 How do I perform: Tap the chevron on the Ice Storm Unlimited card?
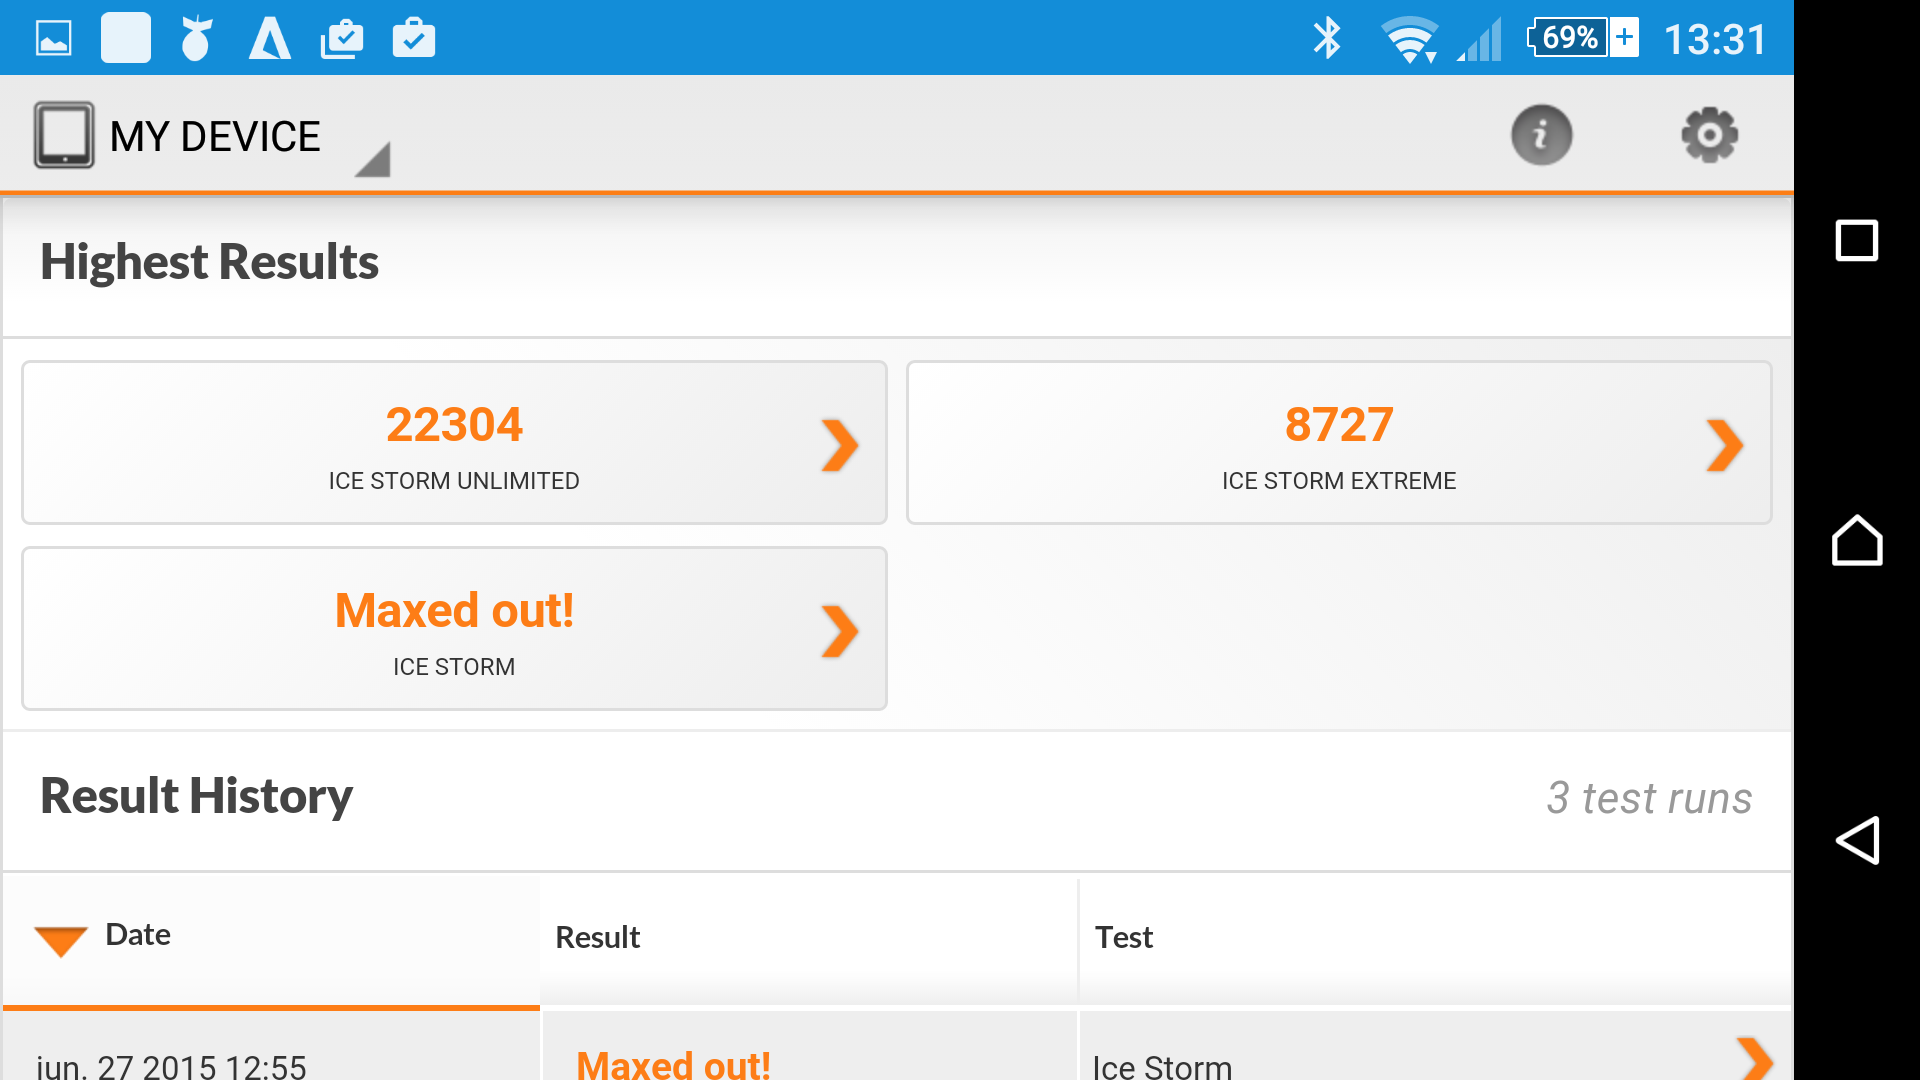point(840,445)
